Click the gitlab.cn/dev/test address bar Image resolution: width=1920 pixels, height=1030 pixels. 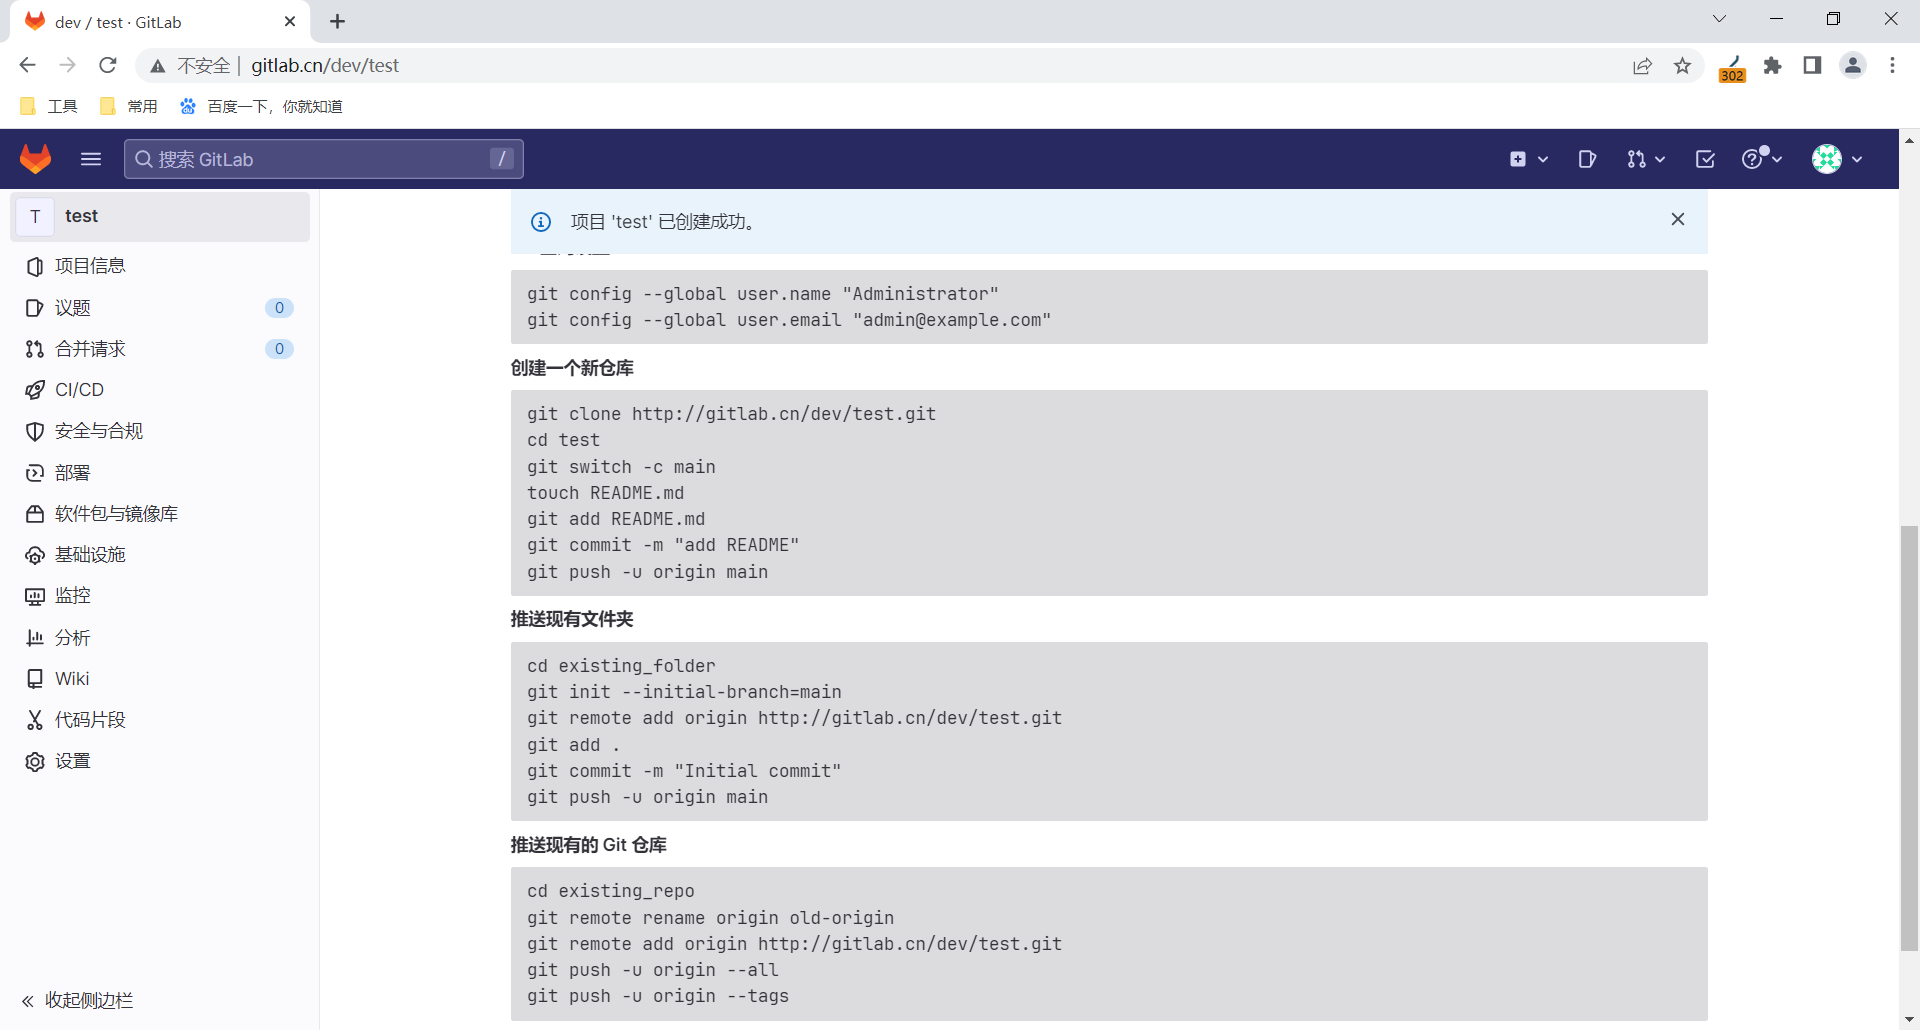point(325,65)
